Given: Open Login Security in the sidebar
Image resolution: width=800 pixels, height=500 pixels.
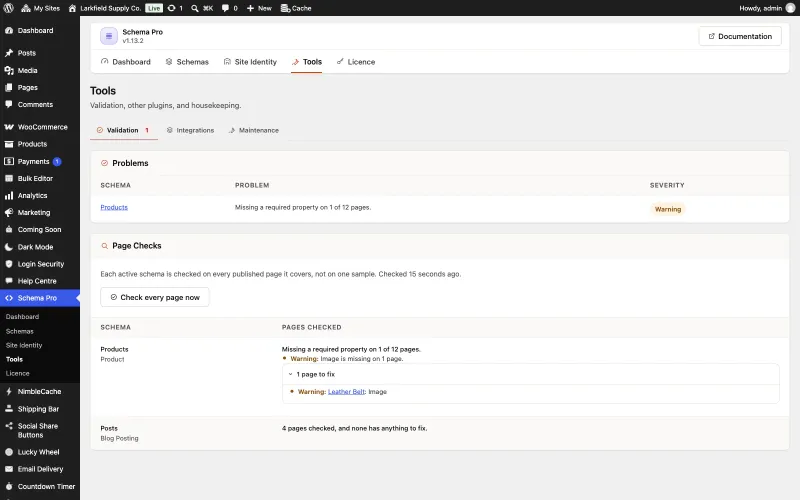Looking at the screenshot, I should (40, 264).
